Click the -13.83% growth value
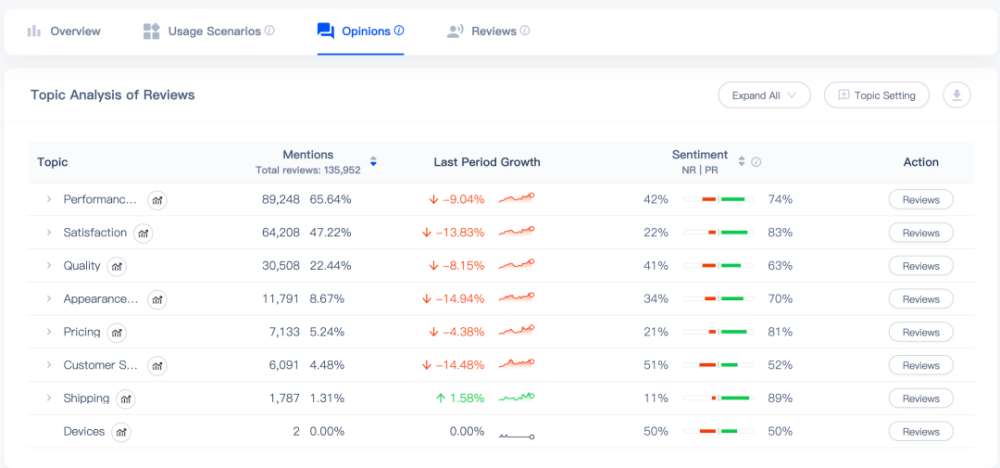The height and width of the screenshot is (468, 1000). tap(460, 233)
